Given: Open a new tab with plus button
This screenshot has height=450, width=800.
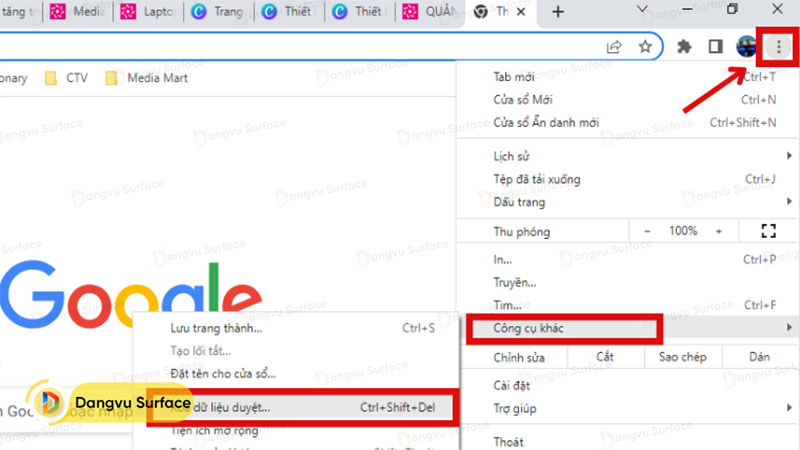Looking at the screenshot, I should [x=558, y=12].
